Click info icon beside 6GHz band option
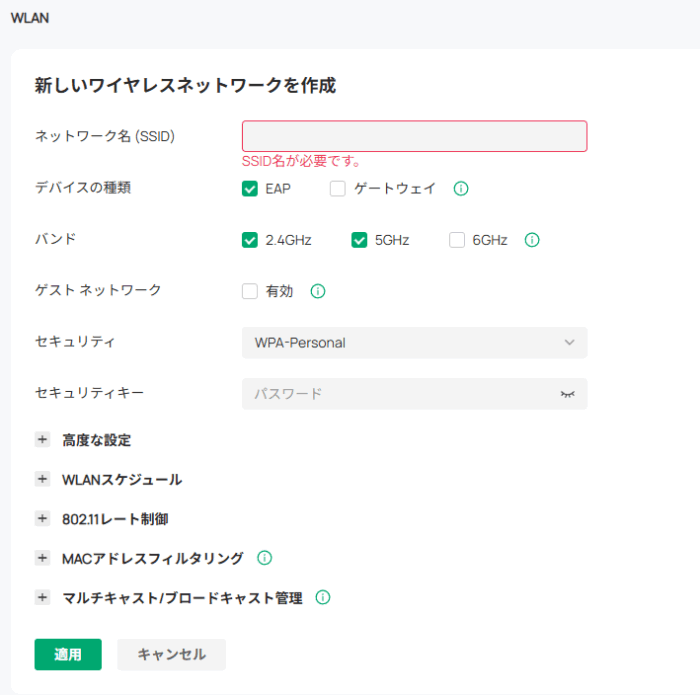The height and width of the screenshot is (695, 700). tap(532, 240)
